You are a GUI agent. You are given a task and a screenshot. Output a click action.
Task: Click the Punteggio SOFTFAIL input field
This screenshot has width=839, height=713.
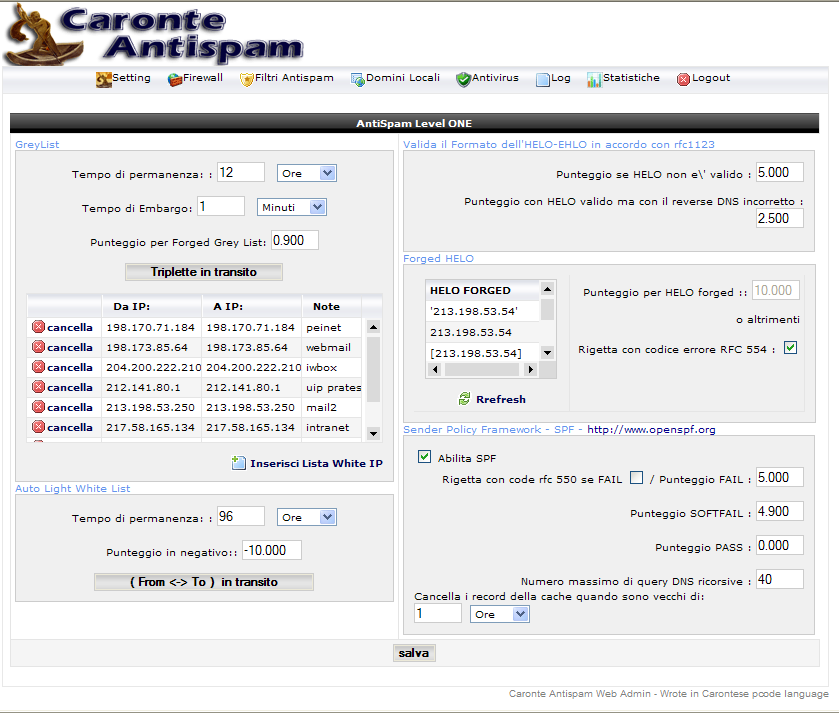pyautogui.click(x=780, y=512)
